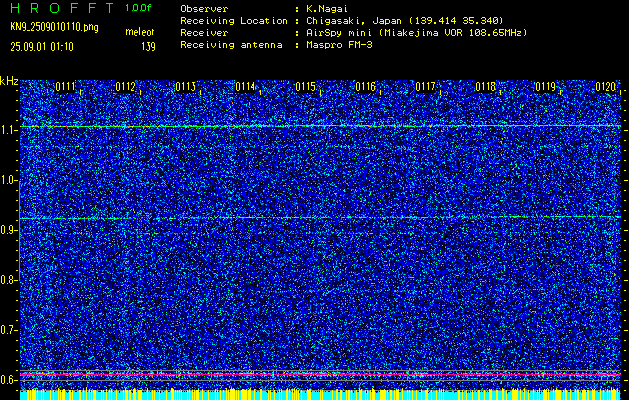
Task: Select the Maspro FM-3 antenna text
Action: tap(339, 45)
